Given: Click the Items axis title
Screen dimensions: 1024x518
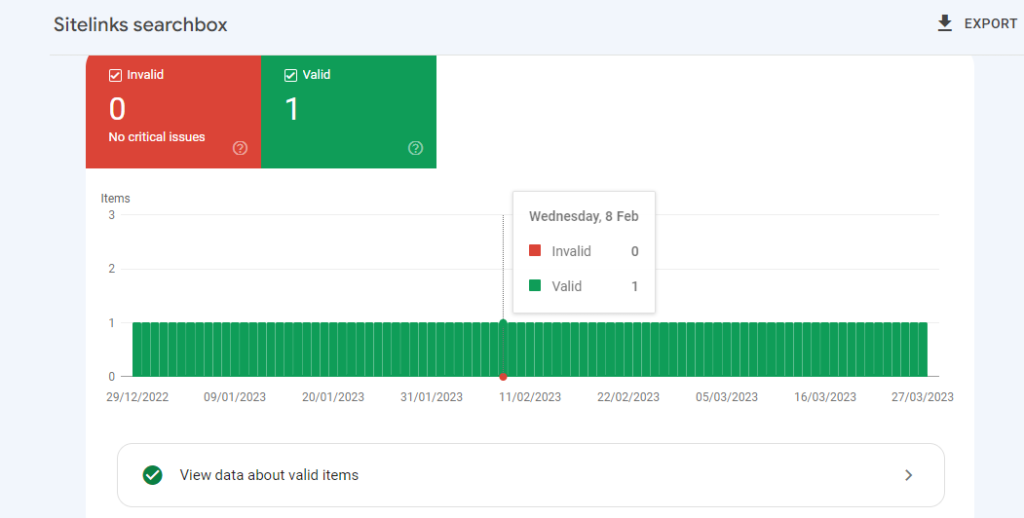Looking at the screenshot, I should coord(116,198).
